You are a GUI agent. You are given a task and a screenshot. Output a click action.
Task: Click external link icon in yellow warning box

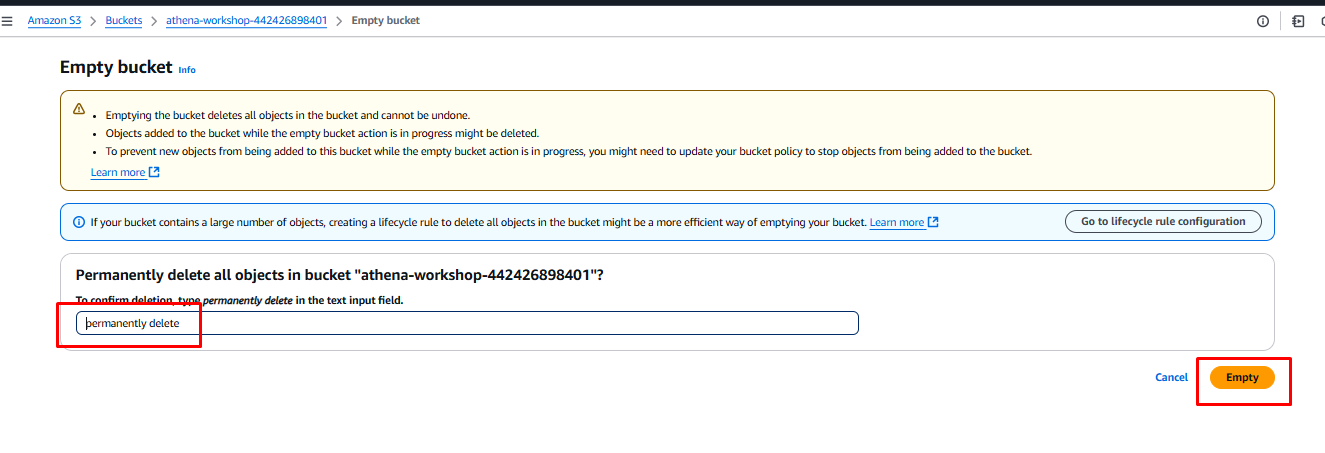click(x=154, y=172)
